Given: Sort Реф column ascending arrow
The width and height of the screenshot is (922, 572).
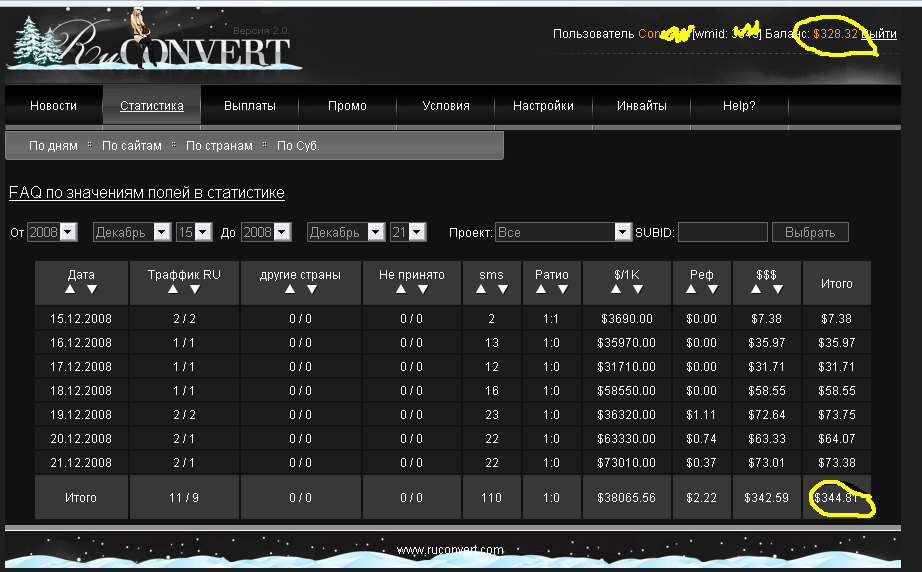Looking at the screenshot, I should click(x=692, y=289).
